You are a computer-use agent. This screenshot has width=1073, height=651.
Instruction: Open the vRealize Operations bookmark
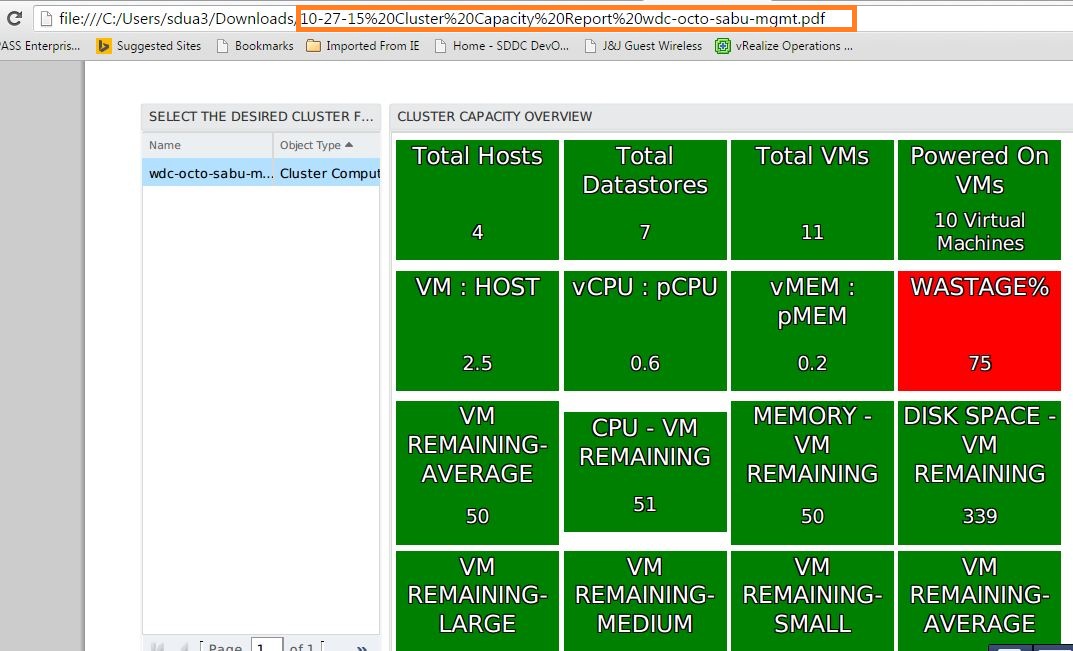click(784, 46)
